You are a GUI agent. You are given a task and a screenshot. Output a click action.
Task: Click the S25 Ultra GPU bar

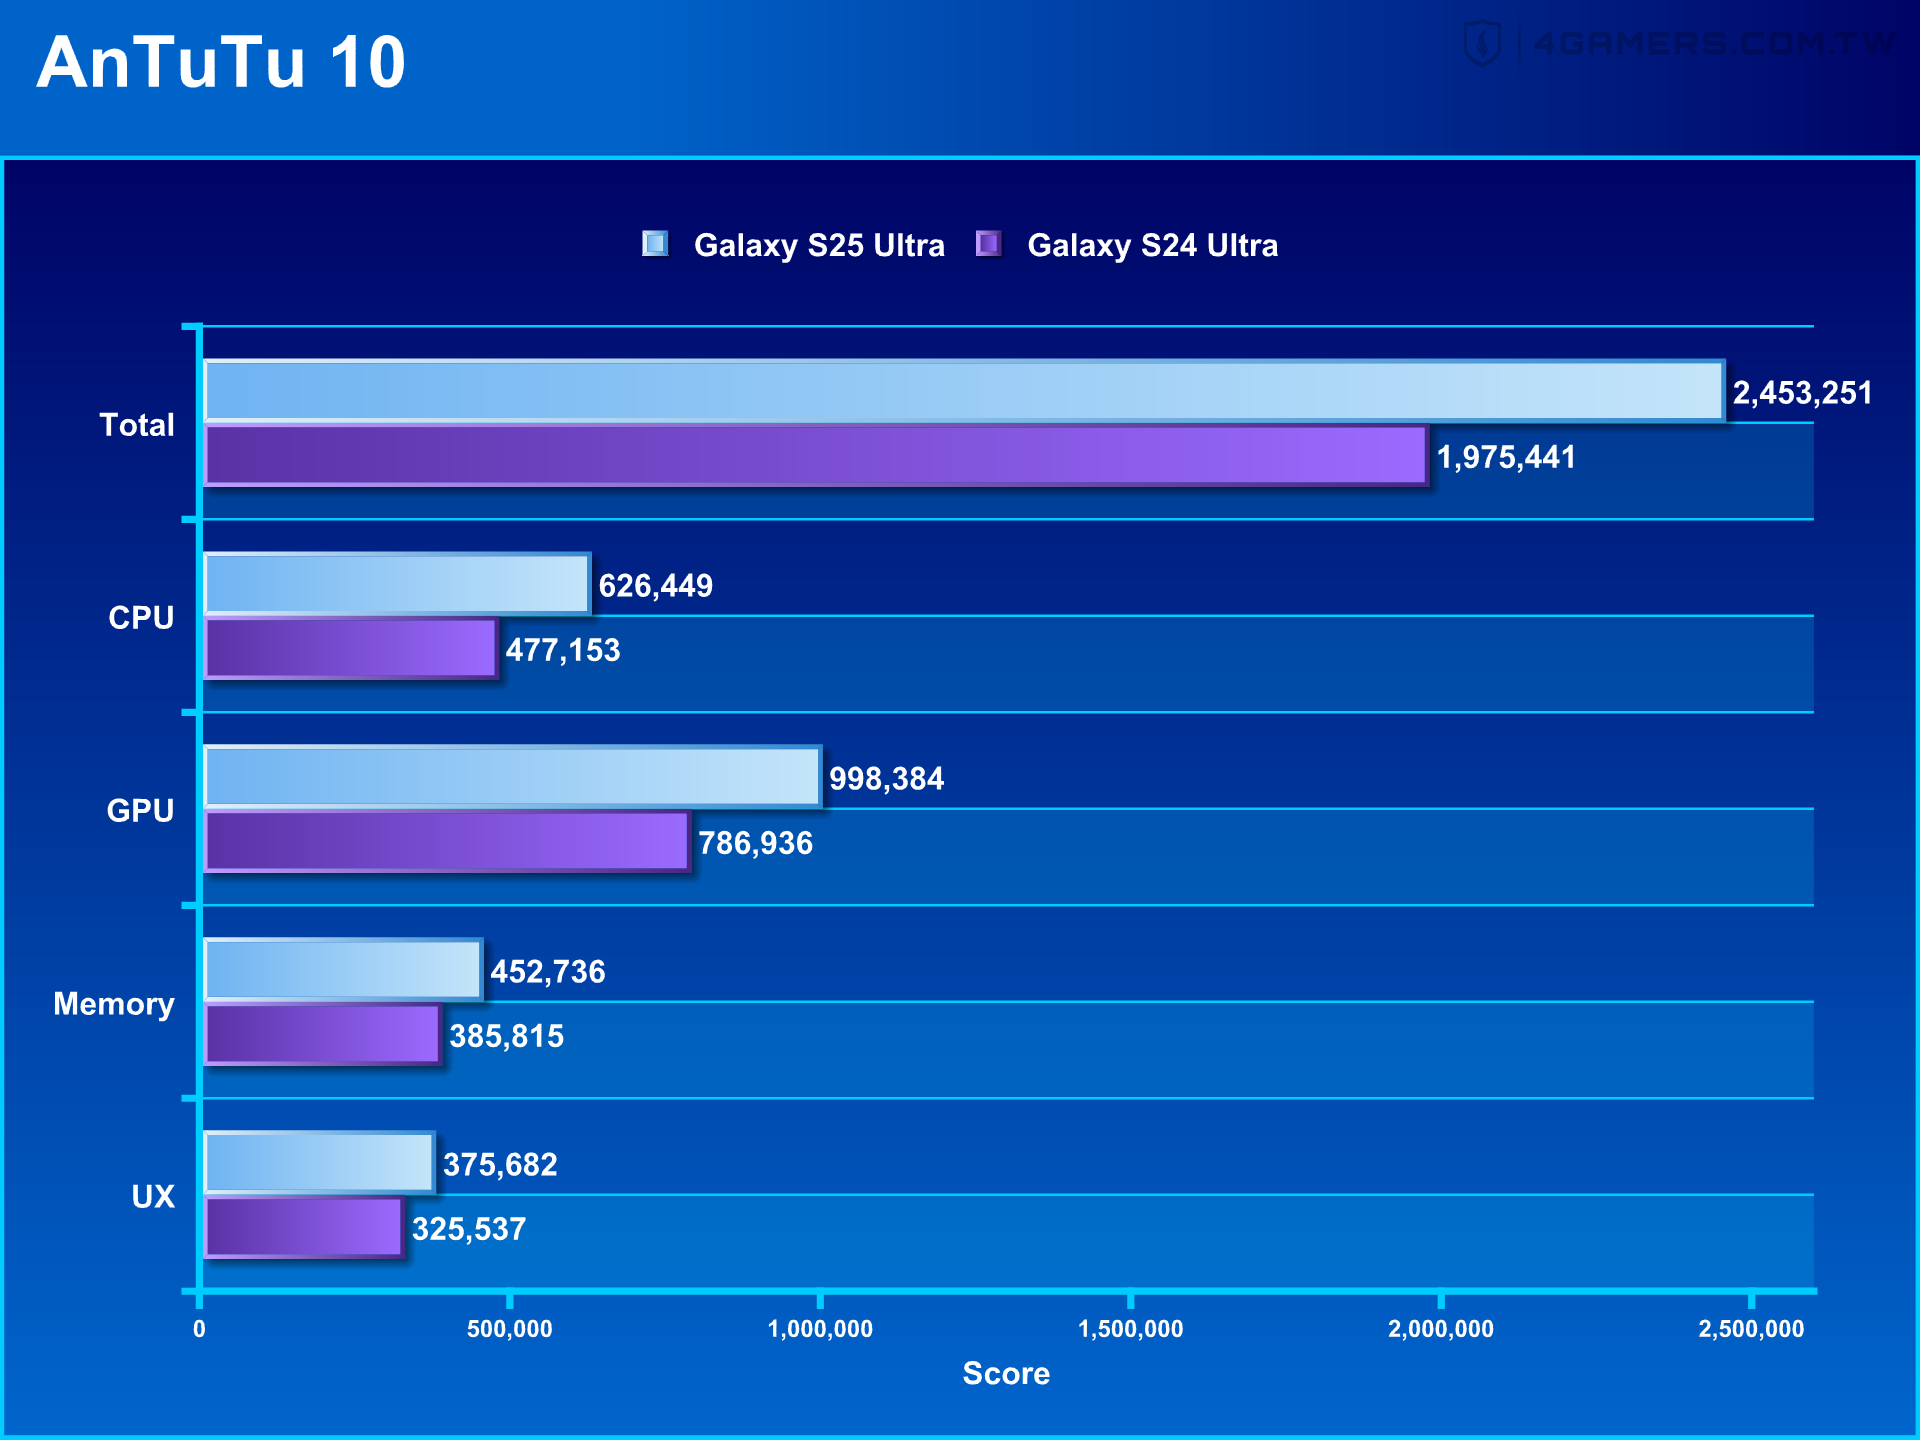click(x=513, y=777)
